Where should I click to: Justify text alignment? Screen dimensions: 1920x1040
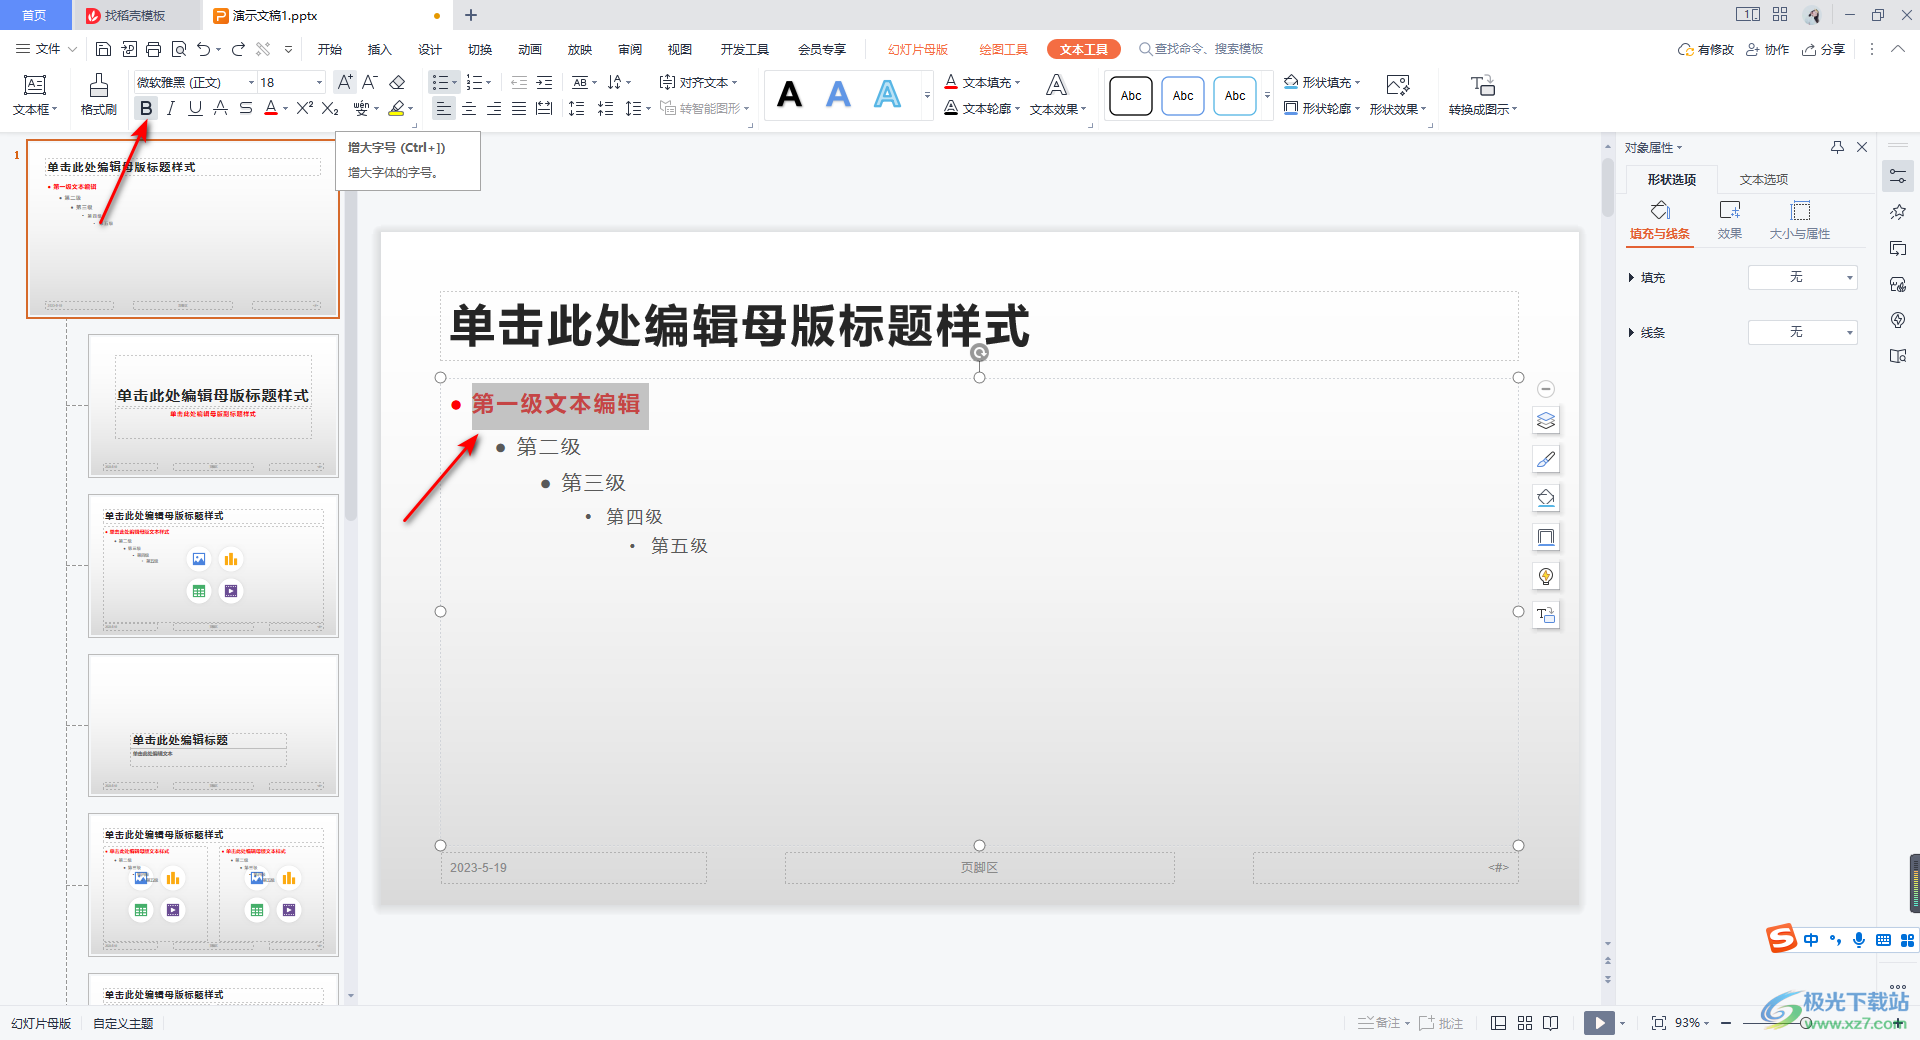[519, 108]
